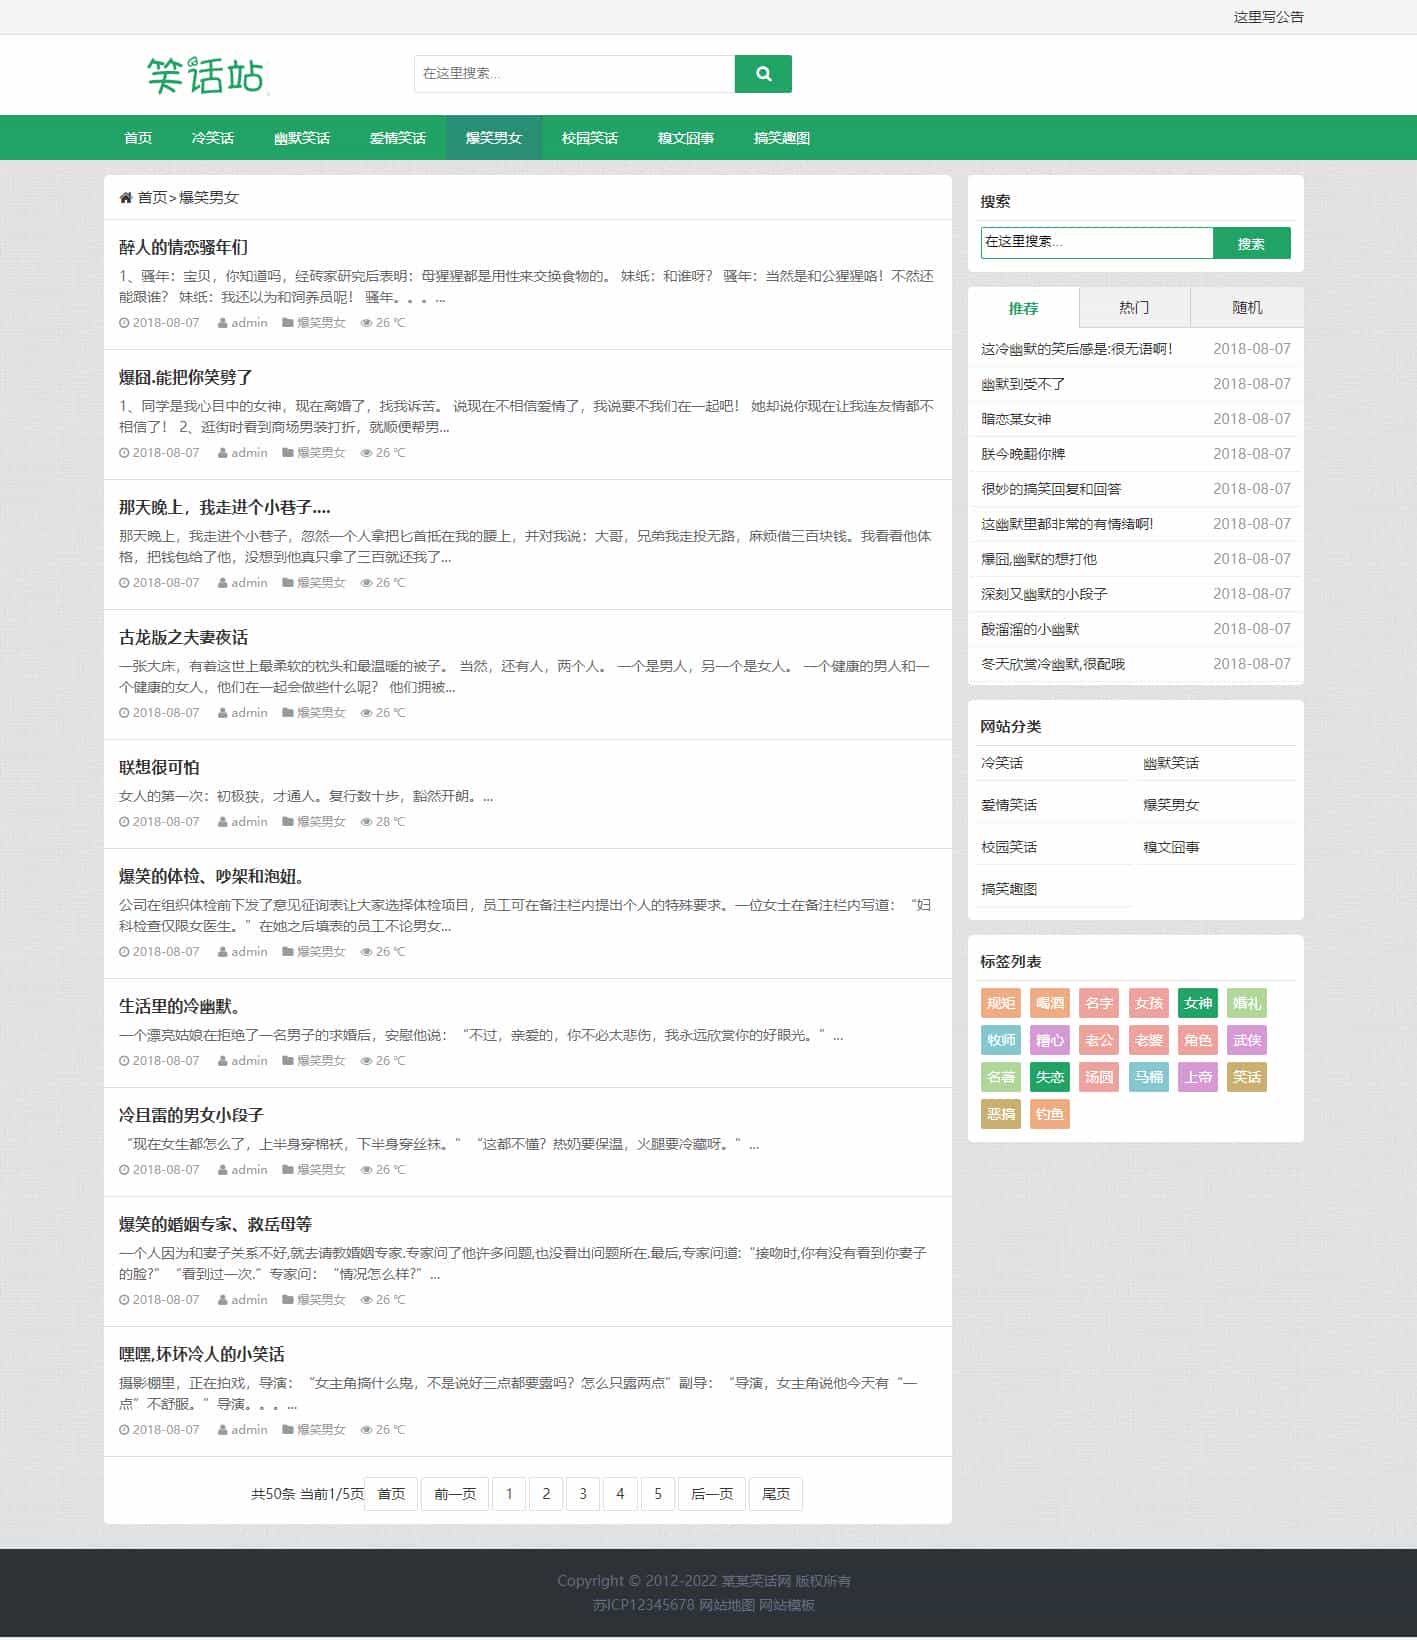Go to 幽默笑话 in the navigation bar
This screenshot has height=1640, width=1417.
(x=302, y=138)
